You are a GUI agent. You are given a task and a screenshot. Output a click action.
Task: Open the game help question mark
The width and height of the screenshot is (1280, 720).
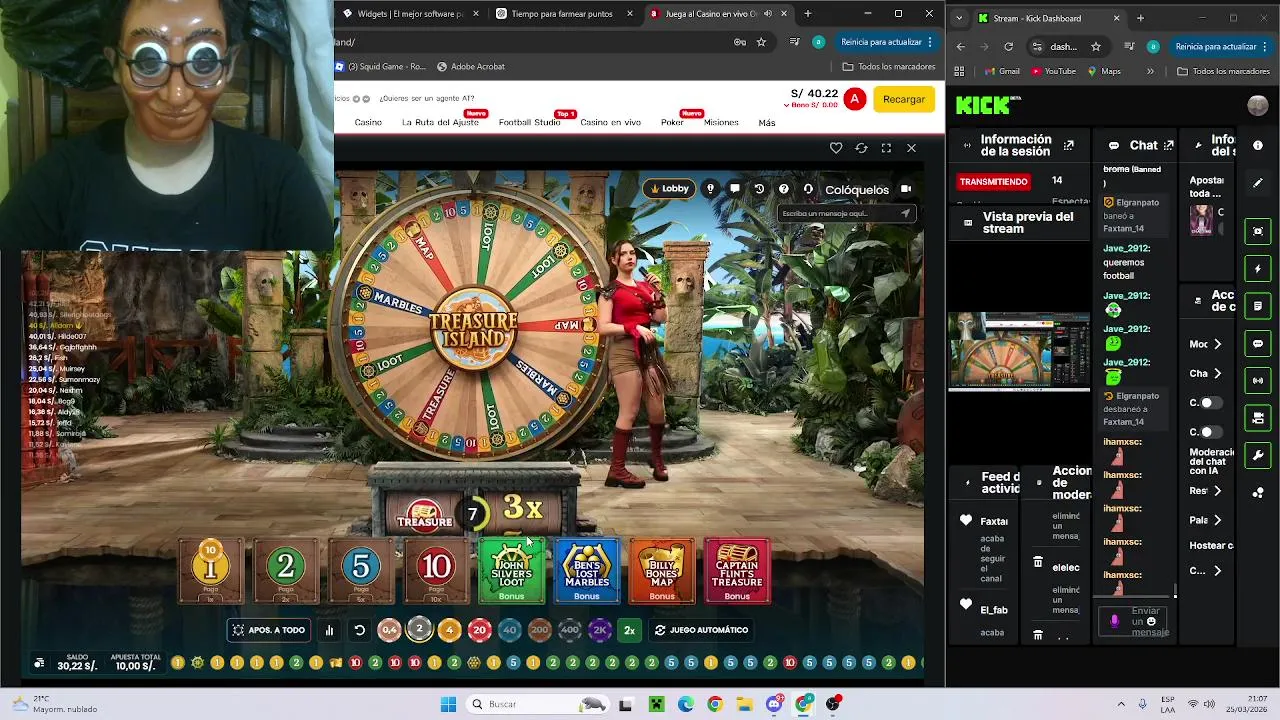pyautogui.click(x=784, y=189)
